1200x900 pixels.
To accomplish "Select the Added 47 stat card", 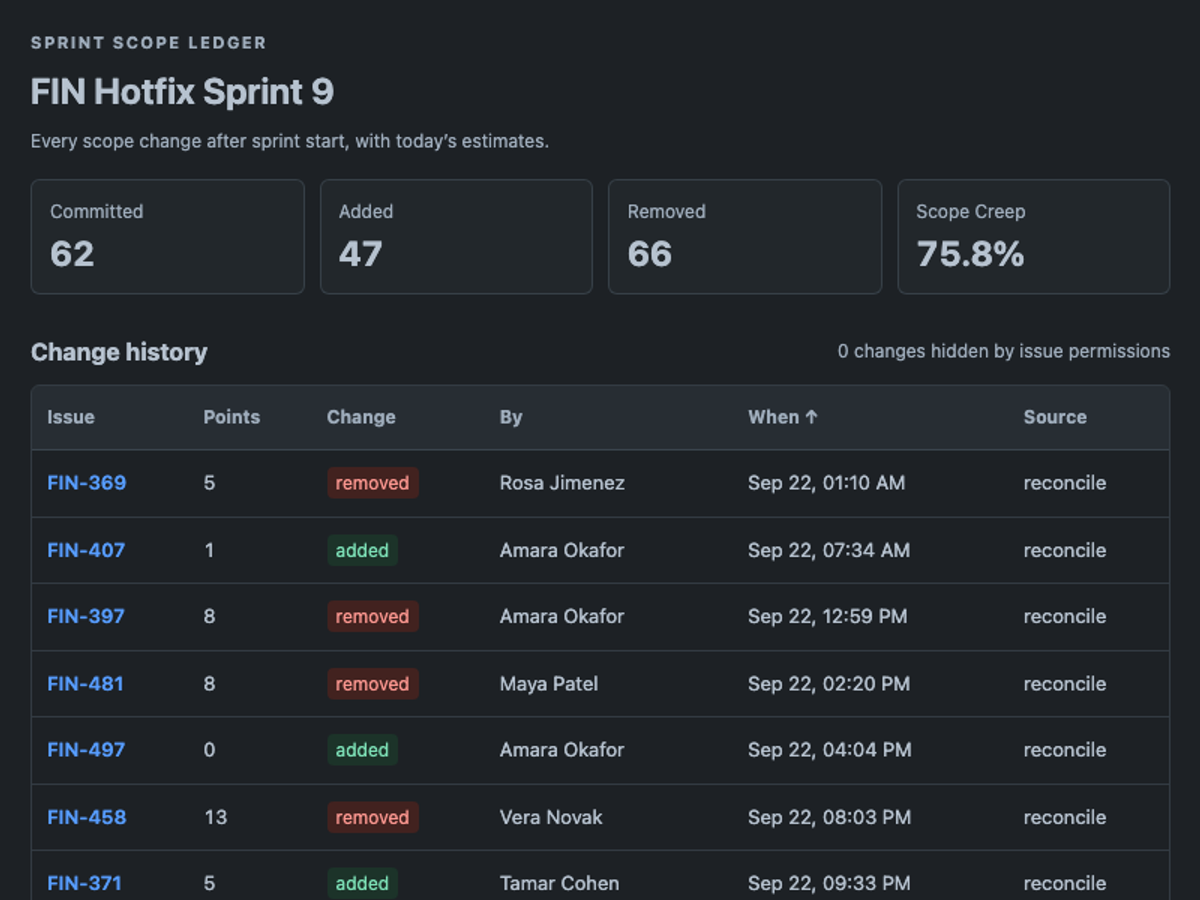I will [456, 237].
